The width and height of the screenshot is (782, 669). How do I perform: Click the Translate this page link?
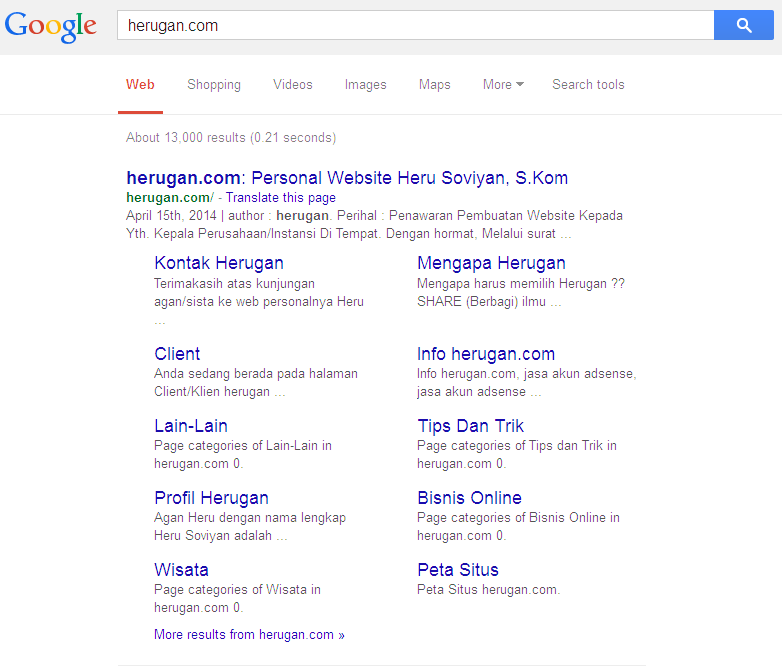(x=281, y=198)
